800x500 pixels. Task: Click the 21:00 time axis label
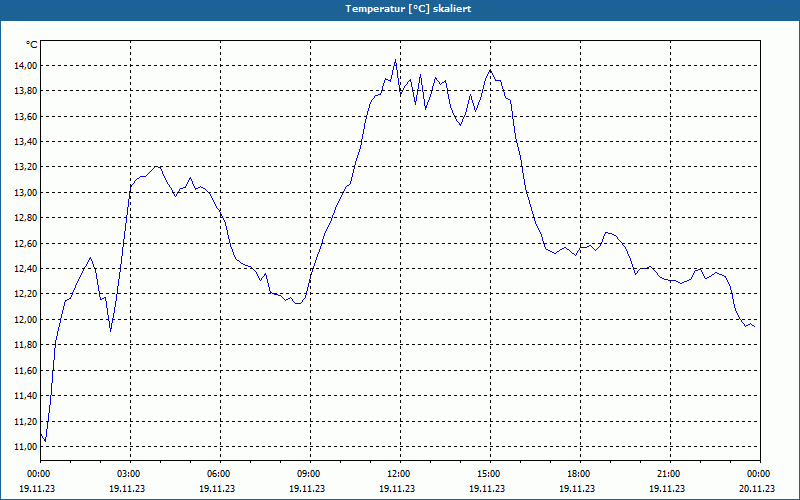pyautogui.click(x=670, y=474)
